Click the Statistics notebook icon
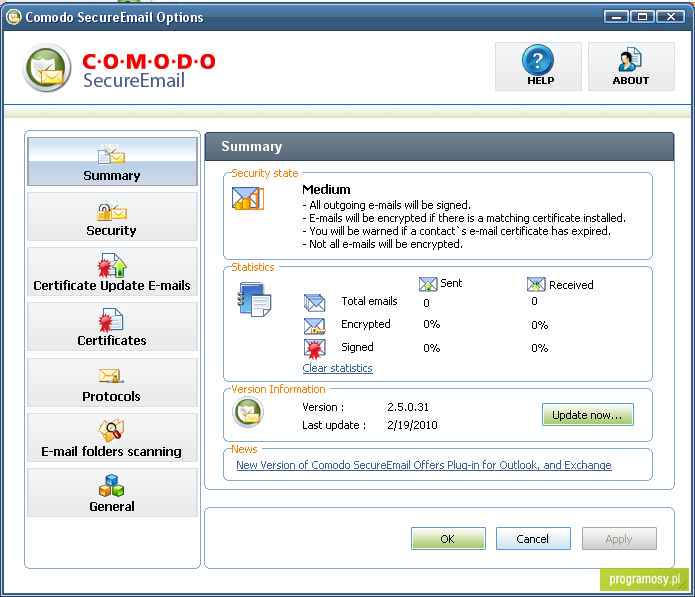The image size is (695, 597). [x=254, y=299]
